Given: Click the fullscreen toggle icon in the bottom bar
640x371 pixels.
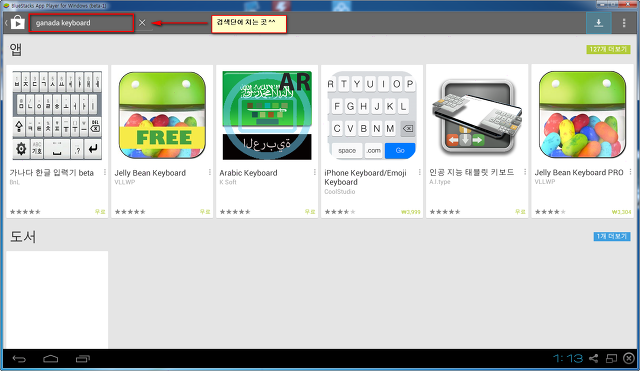Looking at the screenshot, I should pos(611,358).
